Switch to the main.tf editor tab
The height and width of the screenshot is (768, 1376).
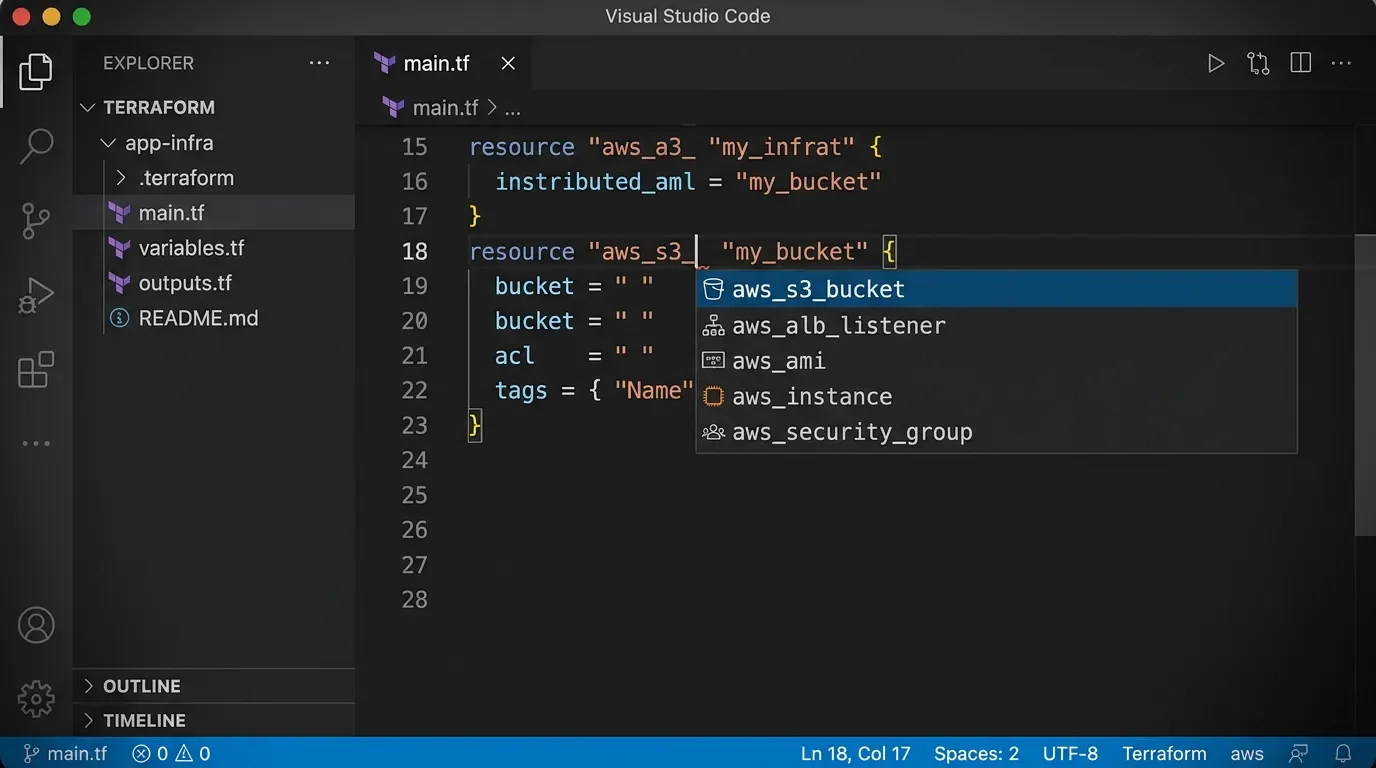point(446,64)
